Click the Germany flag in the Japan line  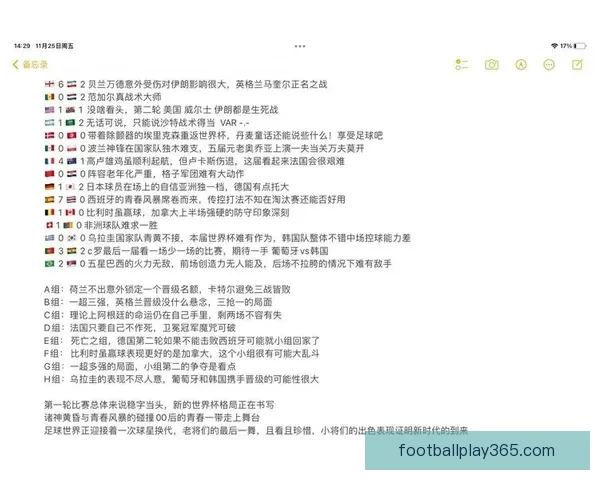(49, 187)
